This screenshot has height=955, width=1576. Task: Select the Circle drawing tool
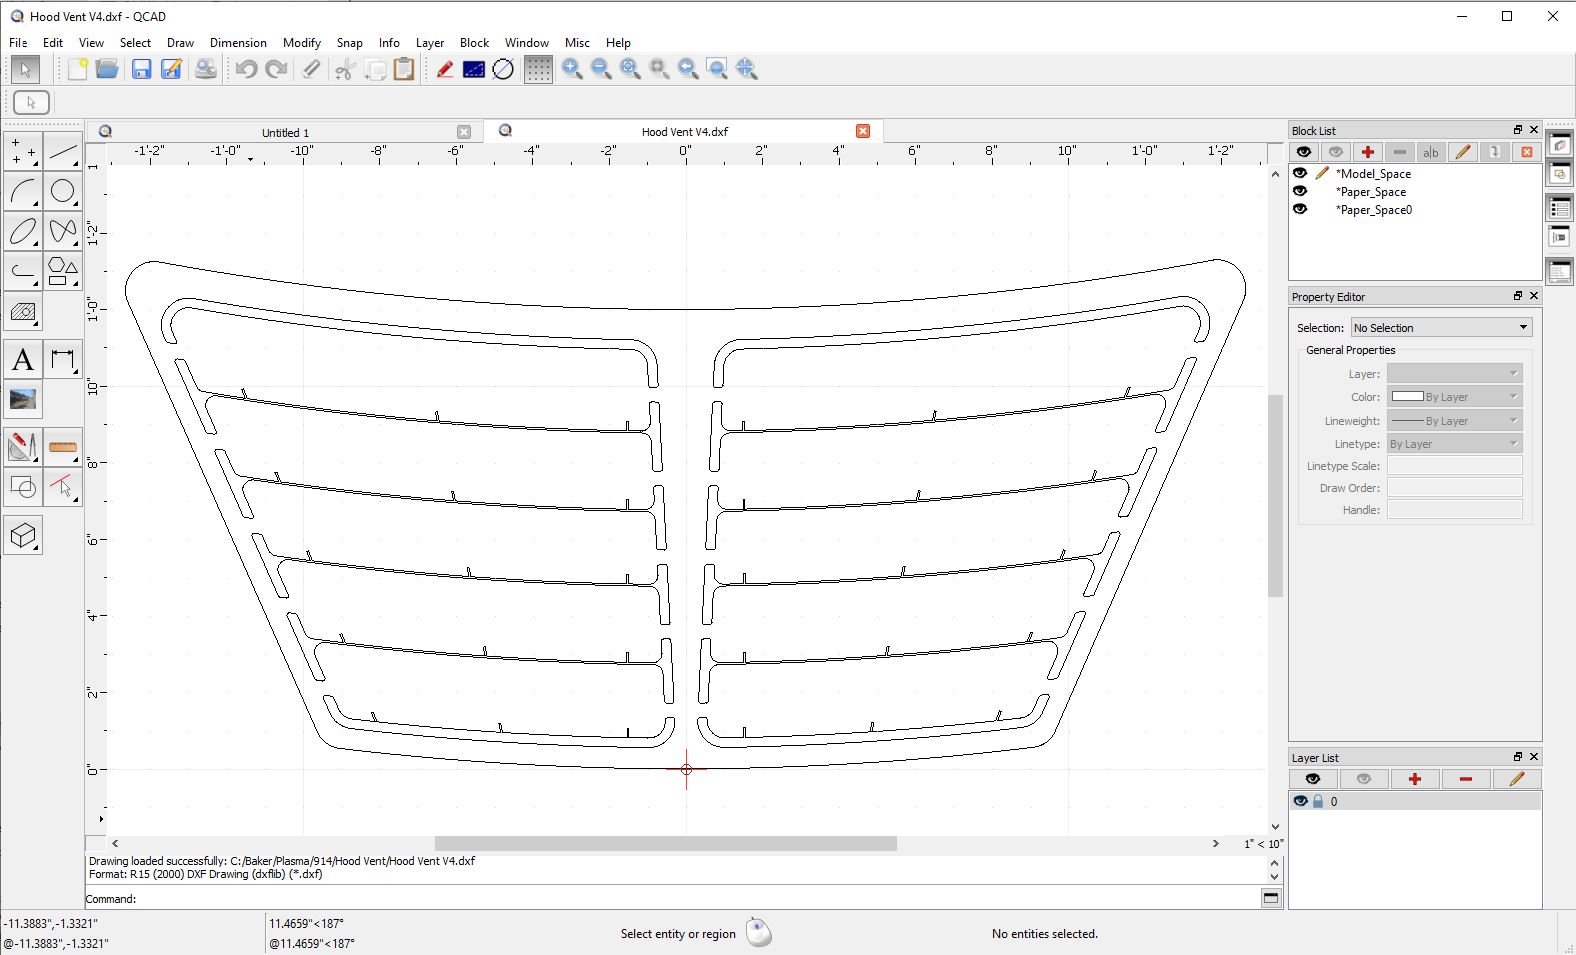[62, 192]
